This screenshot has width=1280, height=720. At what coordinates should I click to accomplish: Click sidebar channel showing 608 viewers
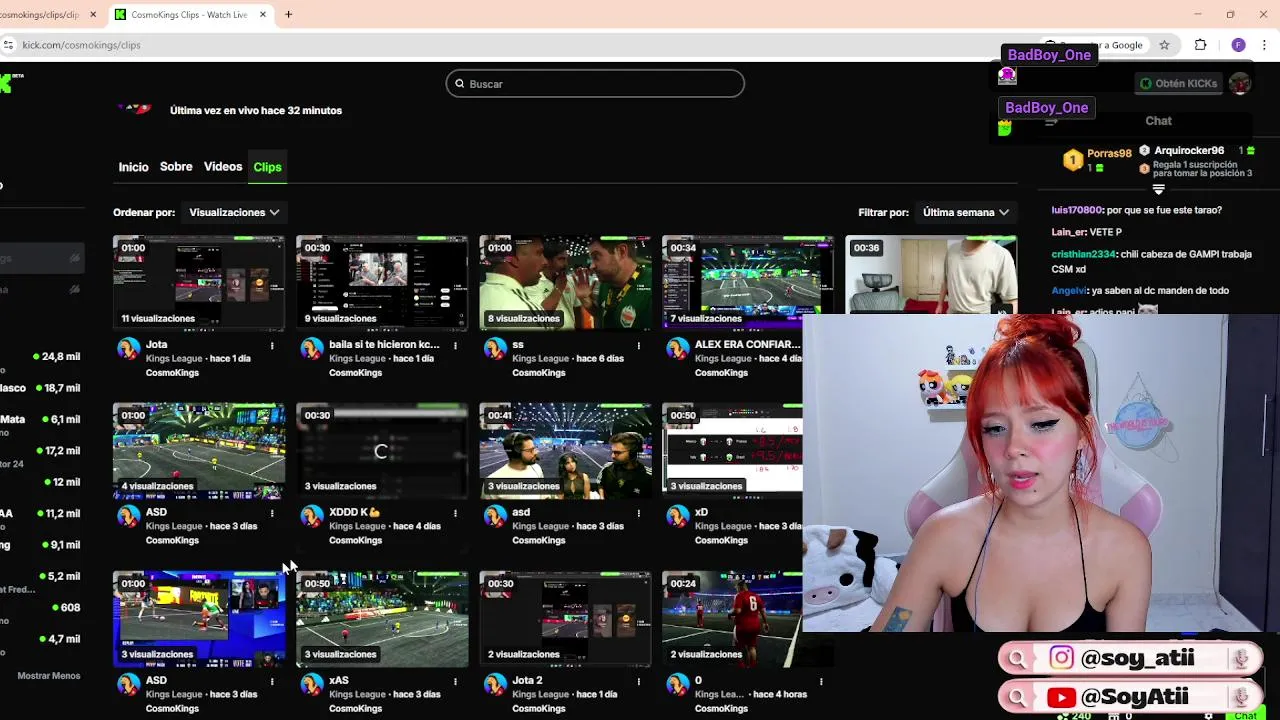click(x=42, y=607)
